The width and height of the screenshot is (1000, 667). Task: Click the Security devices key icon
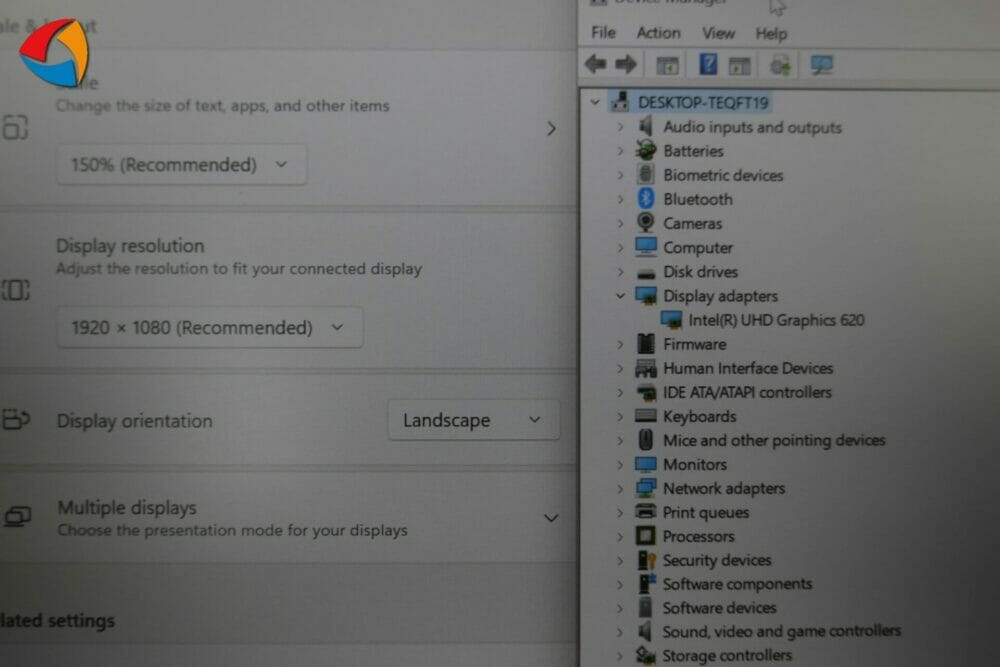tap(646, 560)
